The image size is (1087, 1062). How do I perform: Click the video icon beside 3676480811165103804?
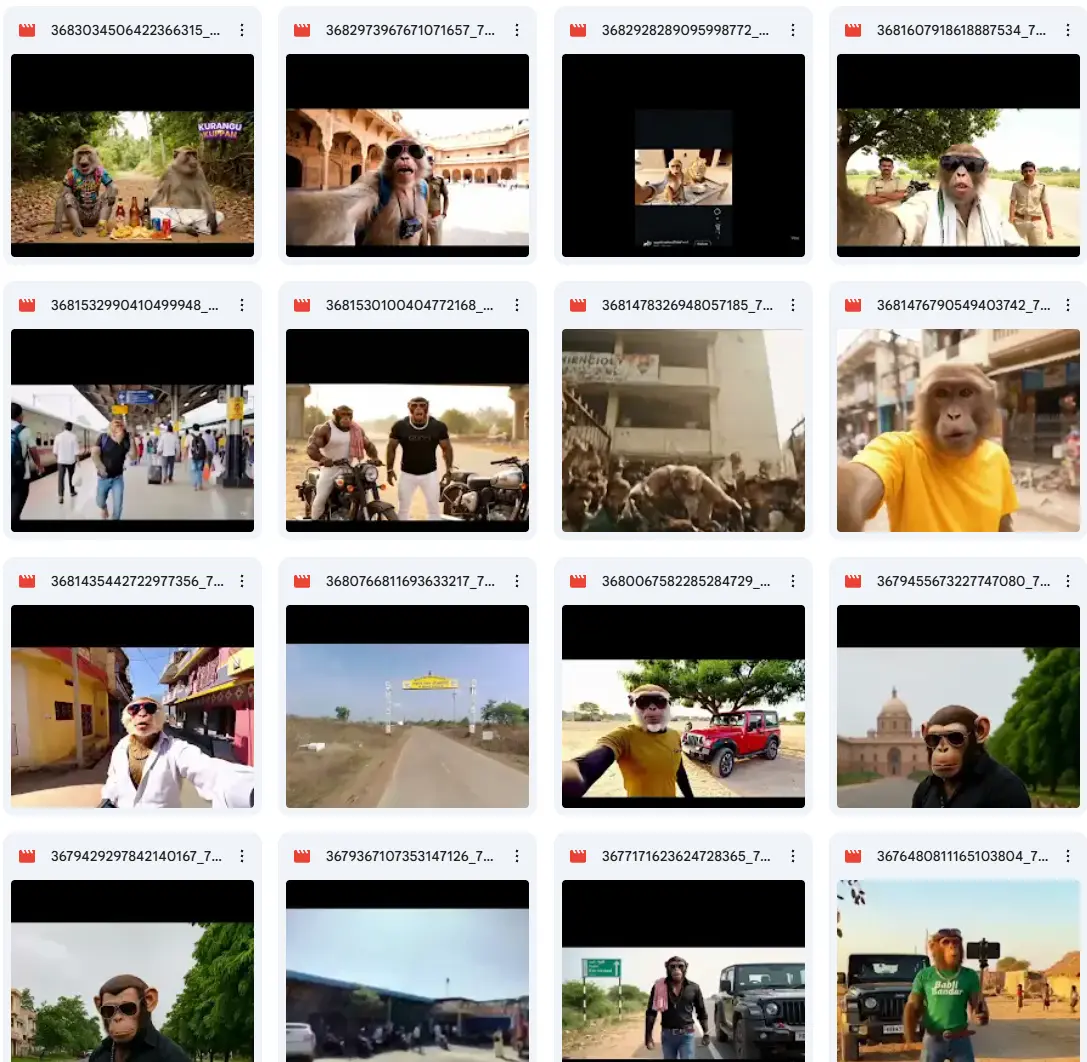point(853,856)
